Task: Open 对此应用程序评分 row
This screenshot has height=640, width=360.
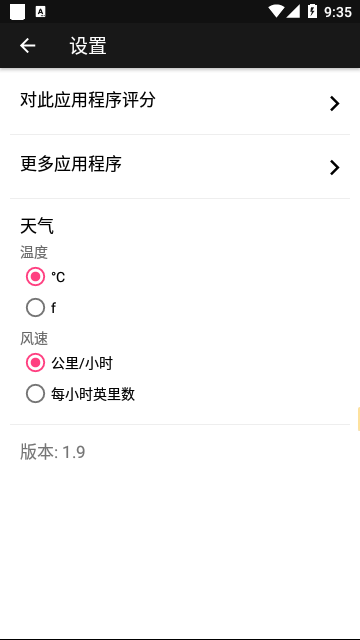Action: (x=180, y=102)
